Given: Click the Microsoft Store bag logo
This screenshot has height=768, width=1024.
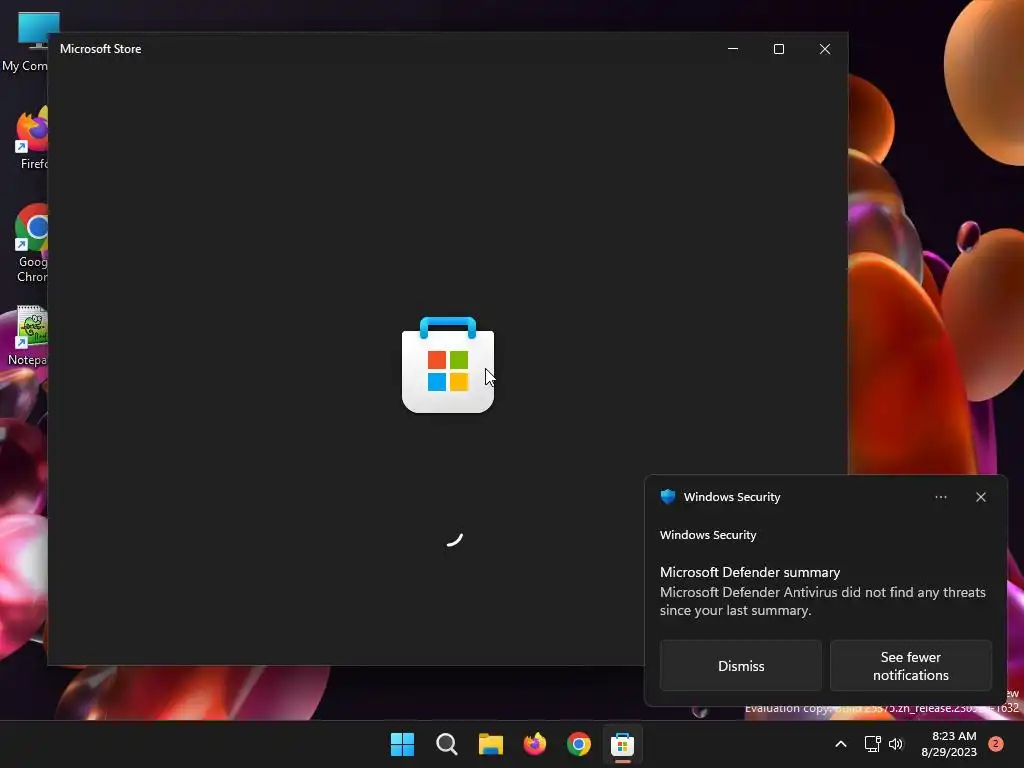Looking at the screenshot, I should 448,364.
